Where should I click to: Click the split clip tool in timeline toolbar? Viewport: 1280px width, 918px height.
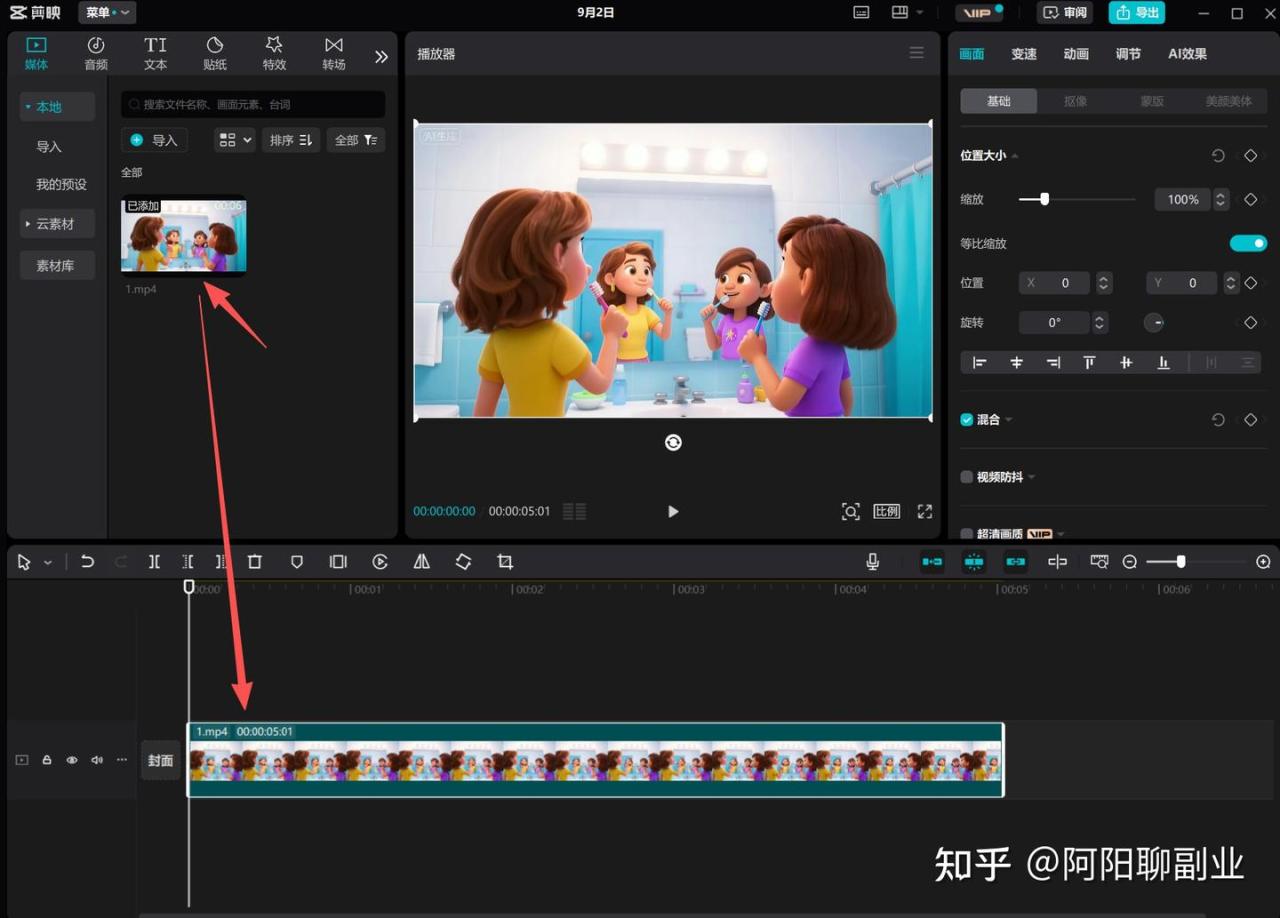tap(154, 562)
